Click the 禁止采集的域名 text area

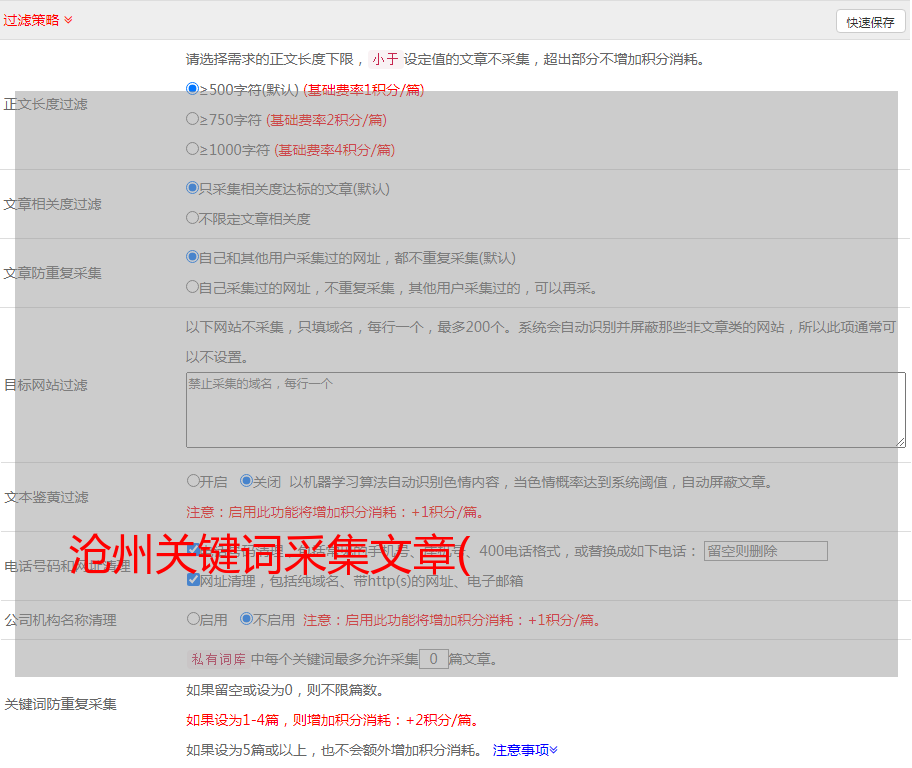[545, 410]
